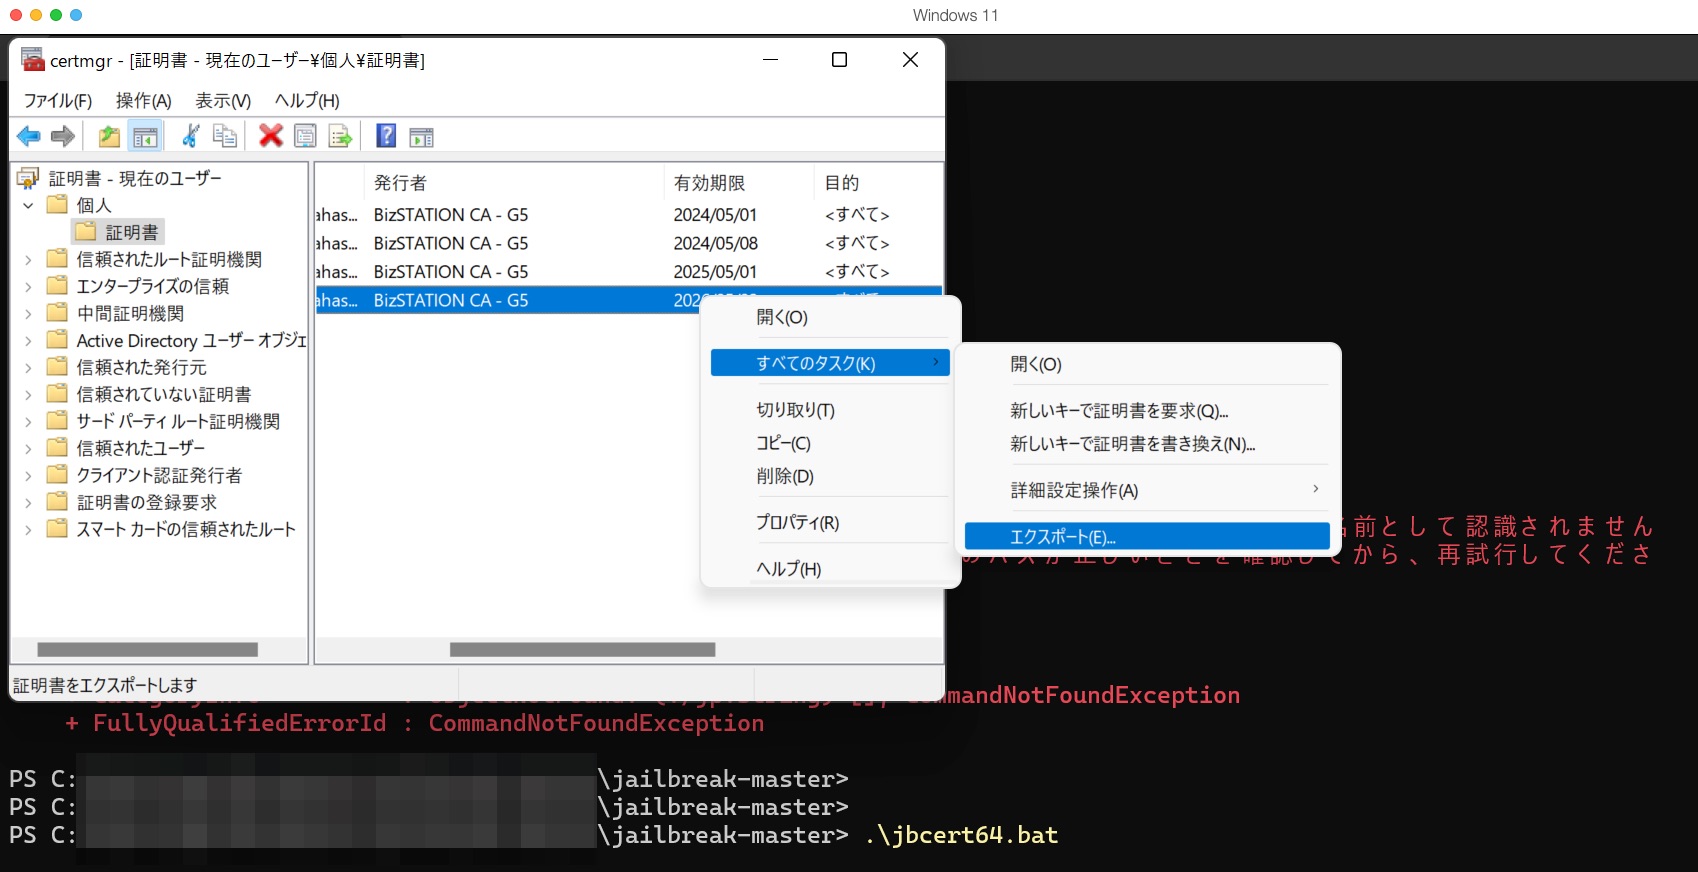1698x872 pixels.
Task: Click the macOS blue dot in title bar
Action: (x=76, y=15)
